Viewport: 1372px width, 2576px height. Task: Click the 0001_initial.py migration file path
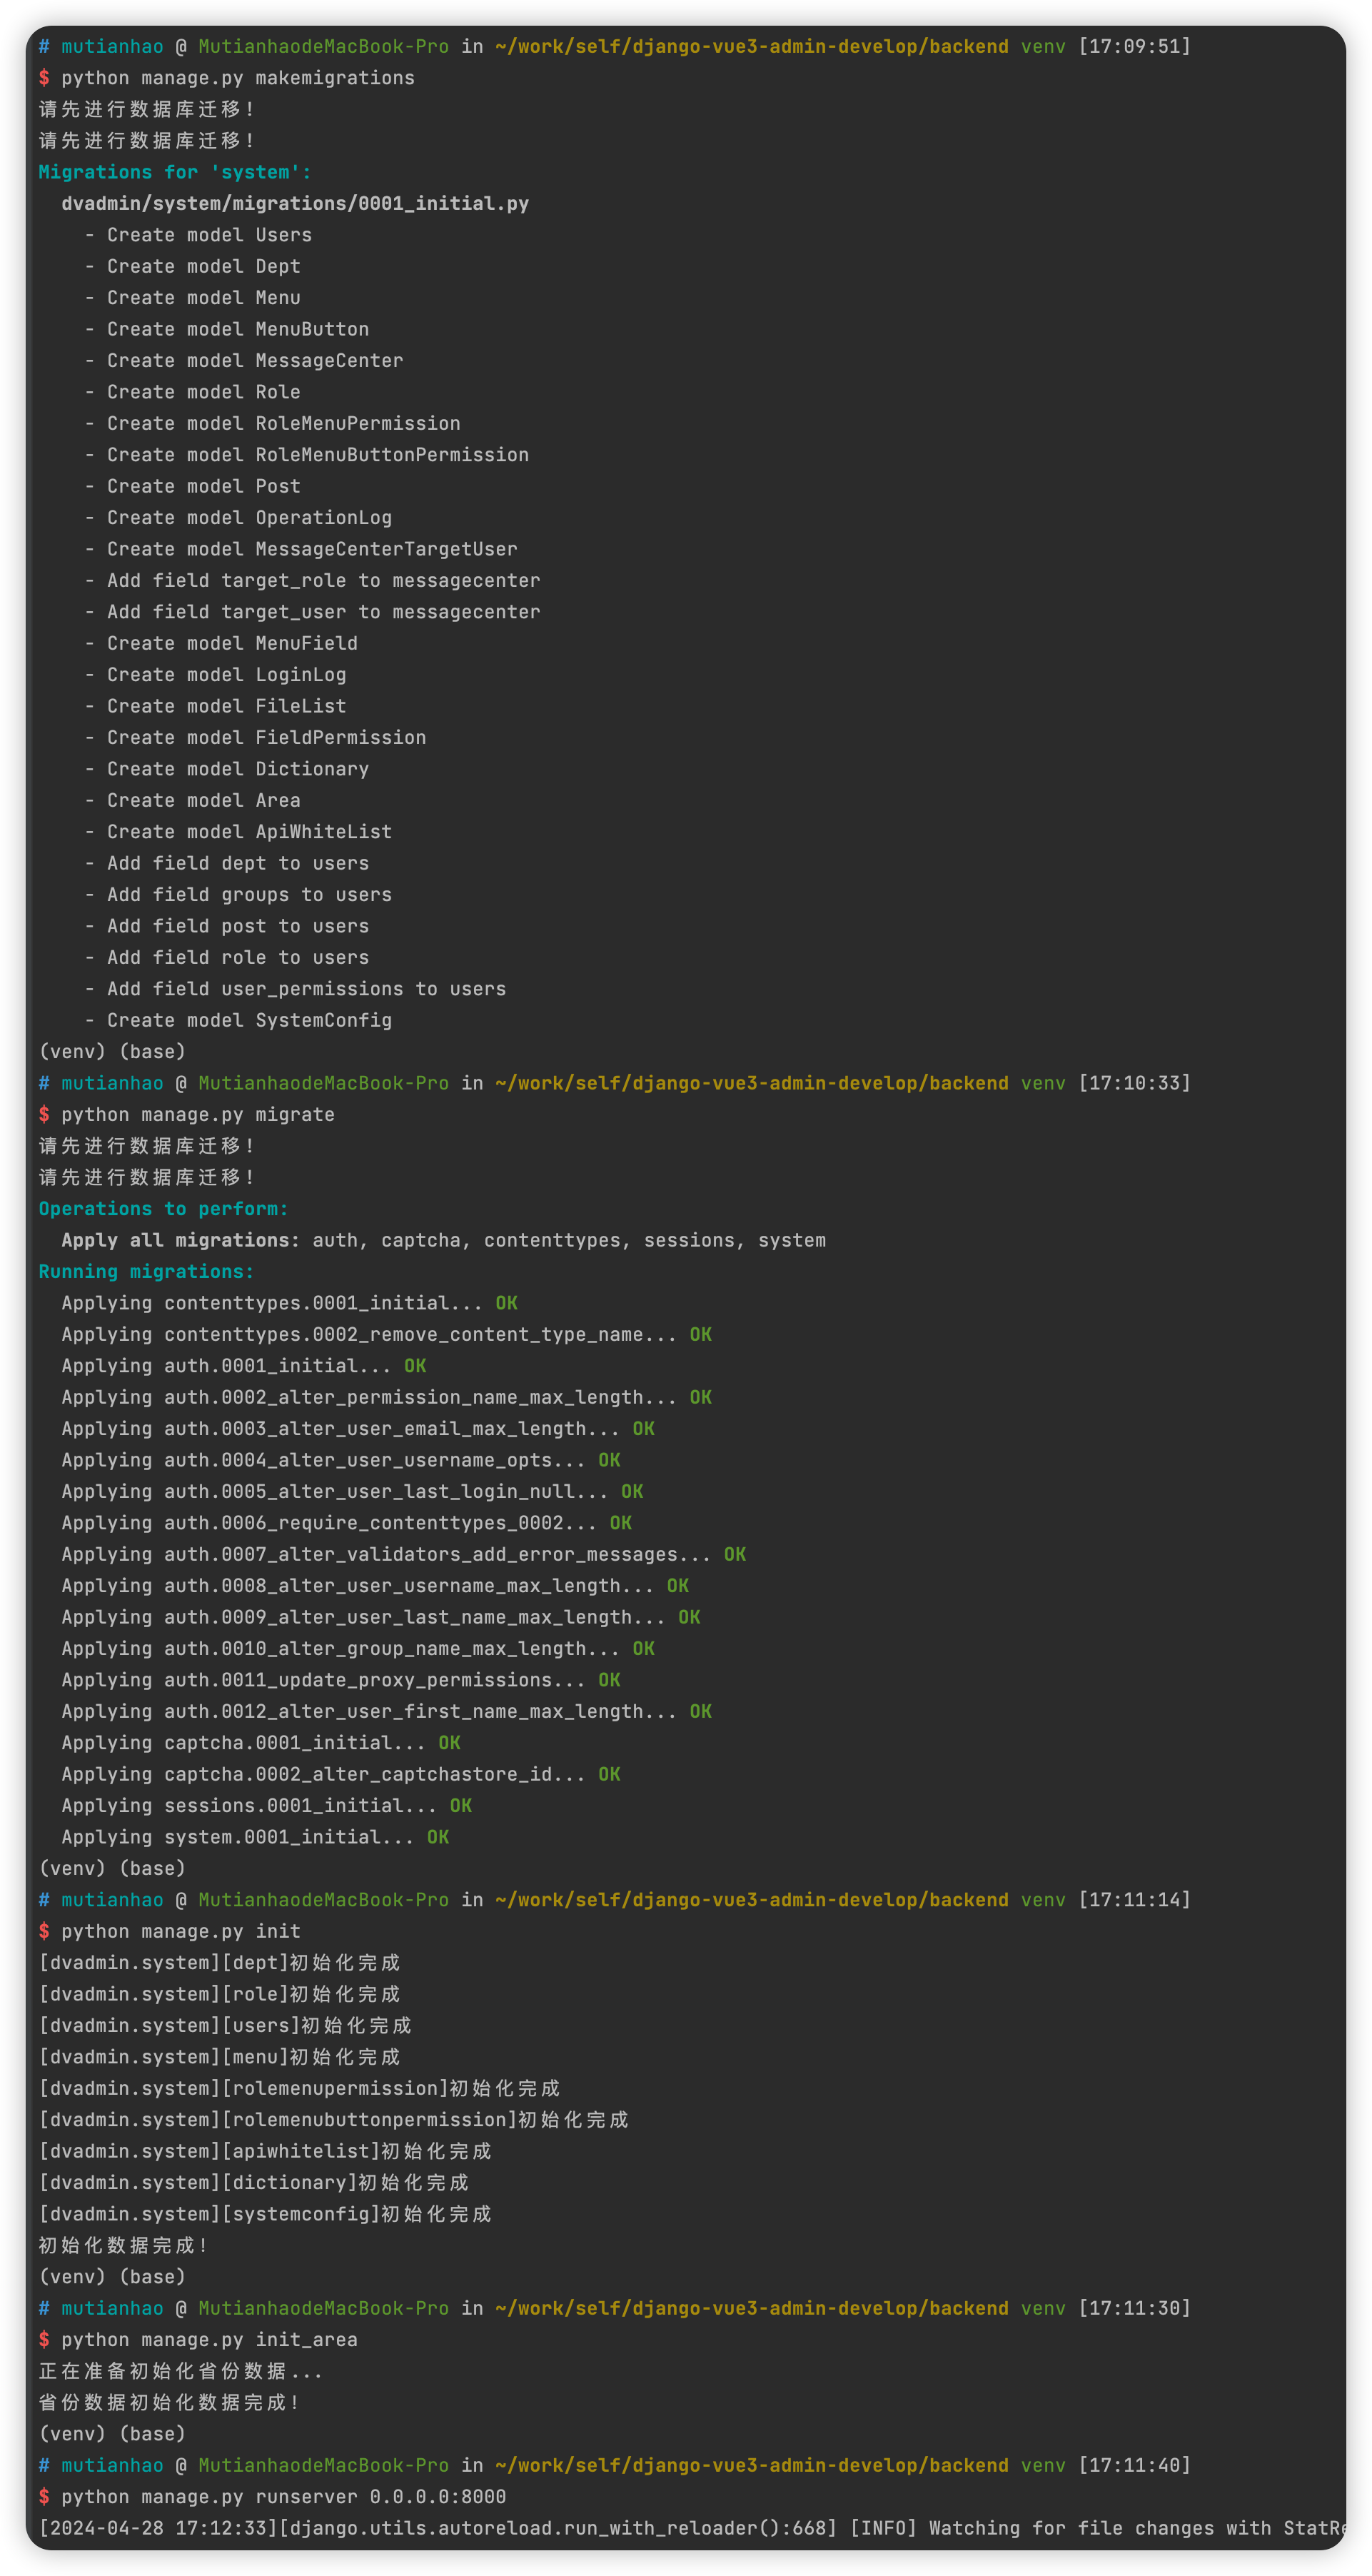(295, 204)
